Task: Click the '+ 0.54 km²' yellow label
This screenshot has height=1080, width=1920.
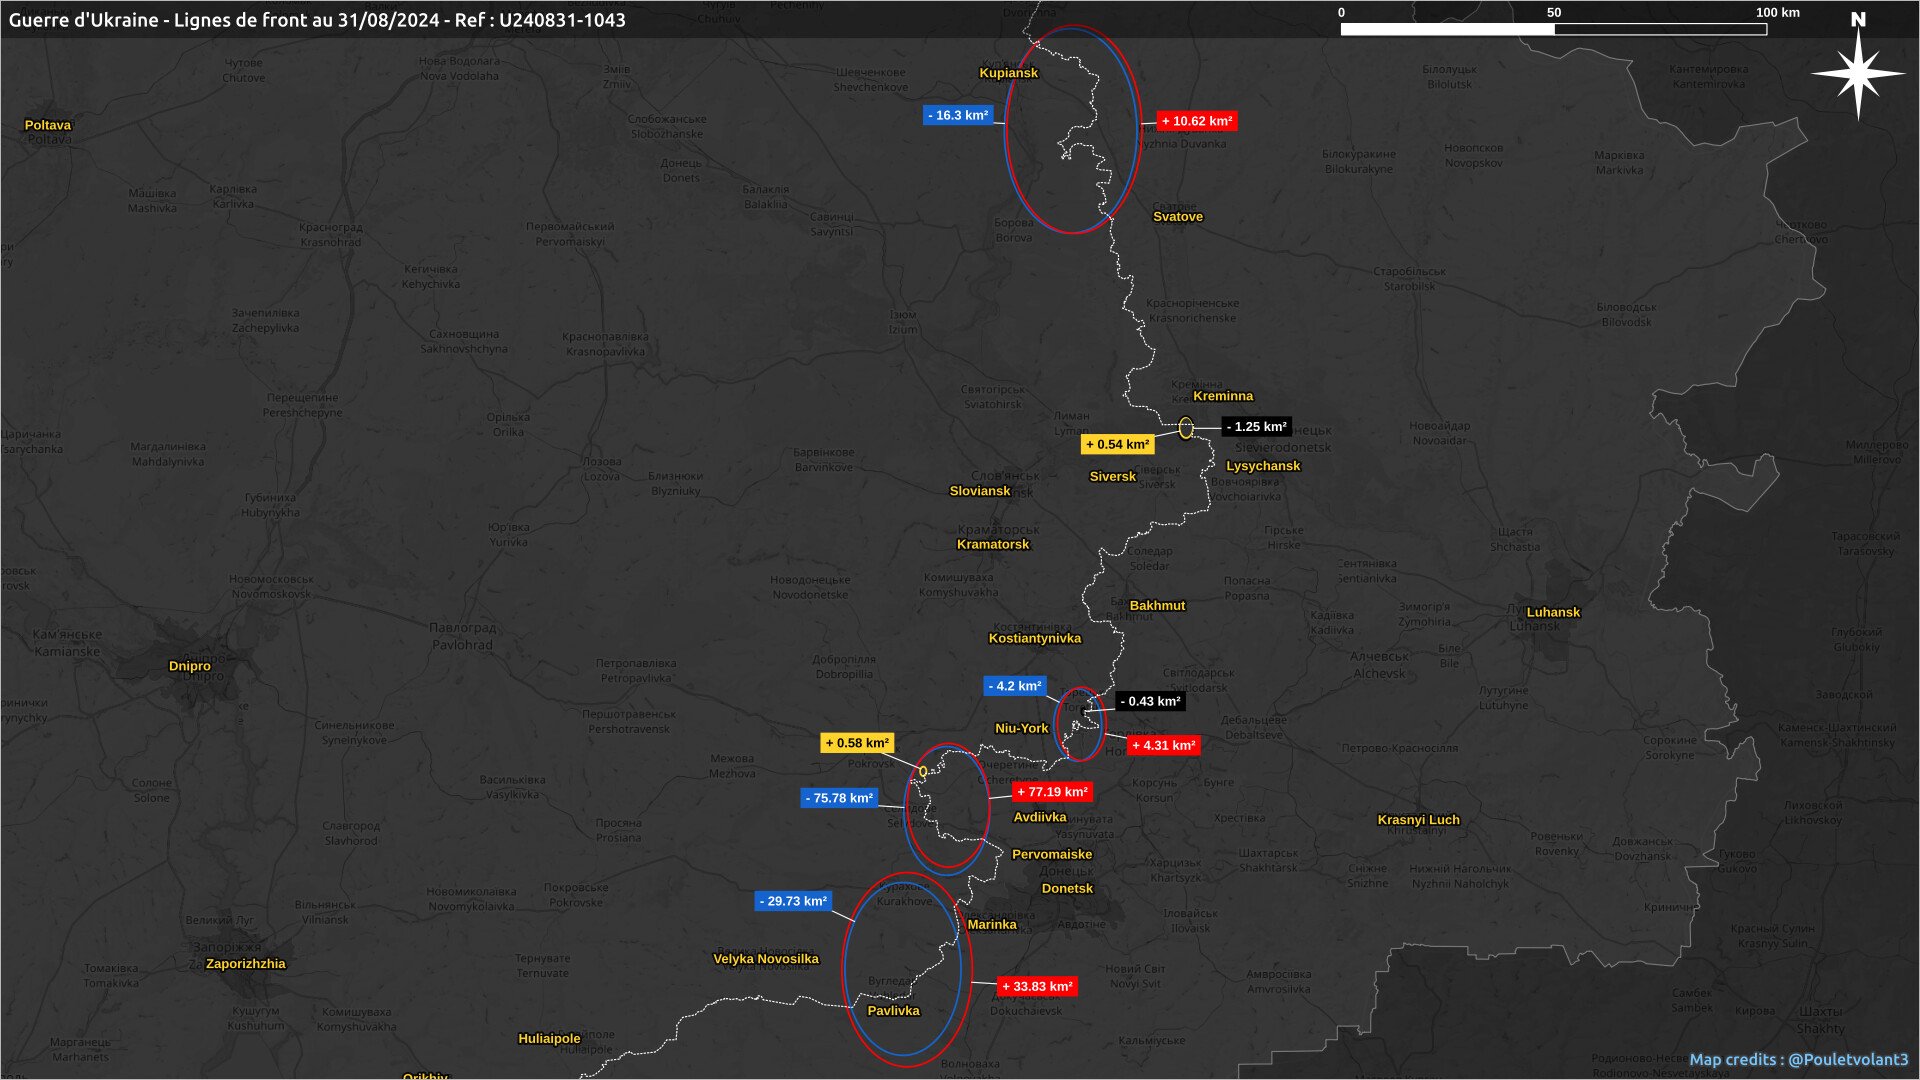Action: tap(1117, 445)
